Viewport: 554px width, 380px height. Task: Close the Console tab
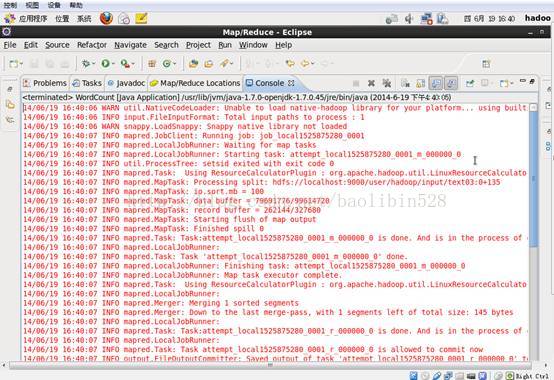[x=291, y=83]
